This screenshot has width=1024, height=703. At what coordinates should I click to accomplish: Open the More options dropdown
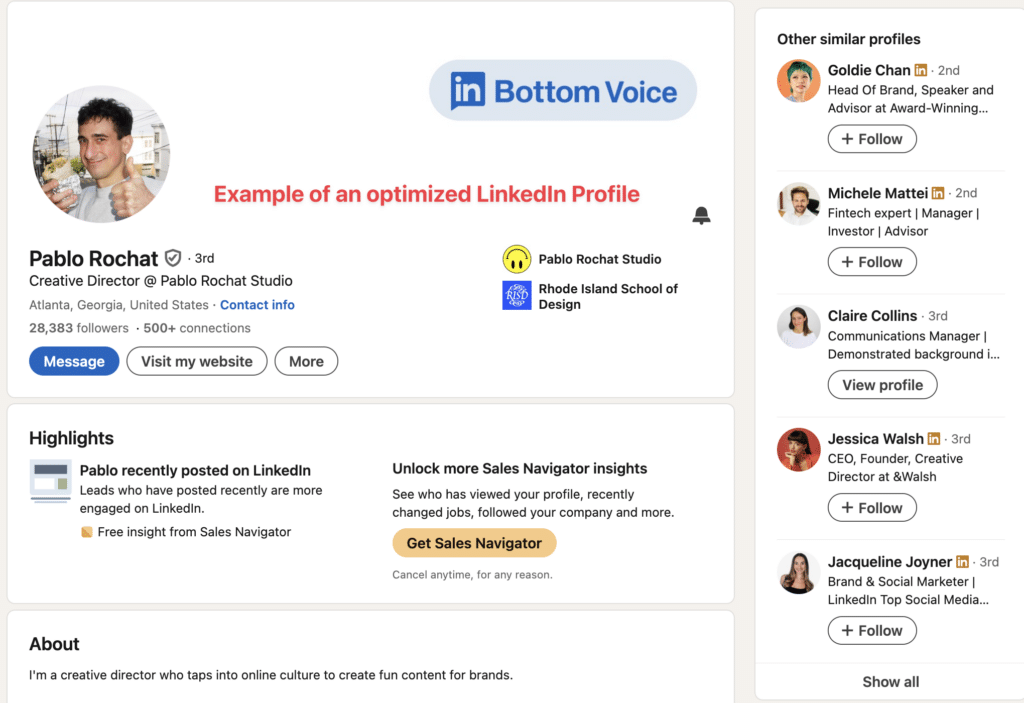[306, 361]
